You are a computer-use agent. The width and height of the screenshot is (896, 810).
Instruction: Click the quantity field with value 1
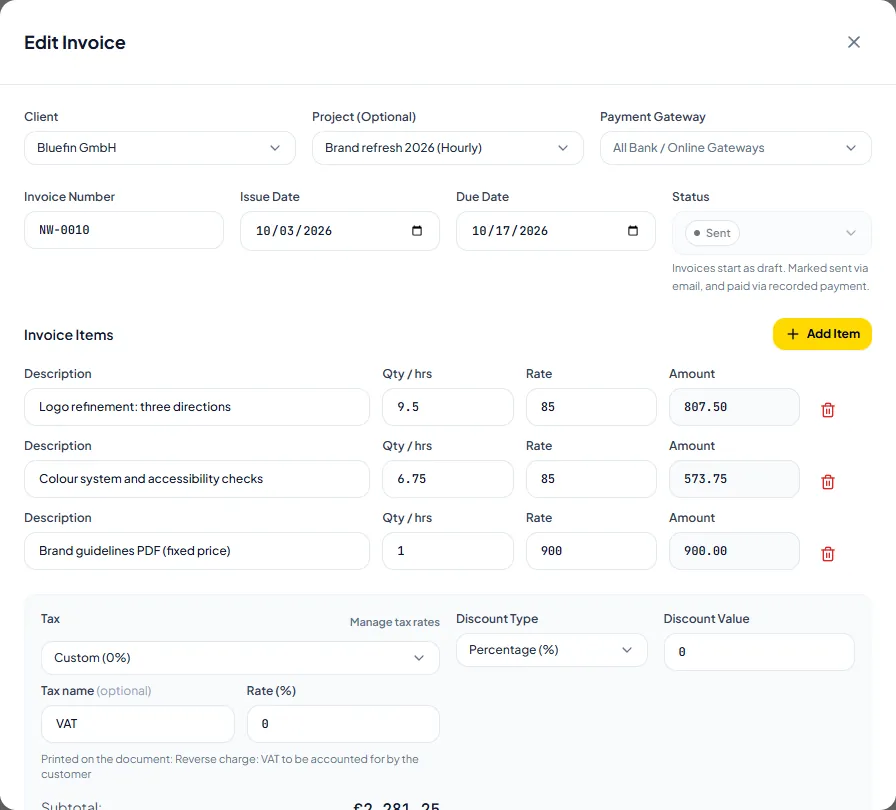[447, 551]
